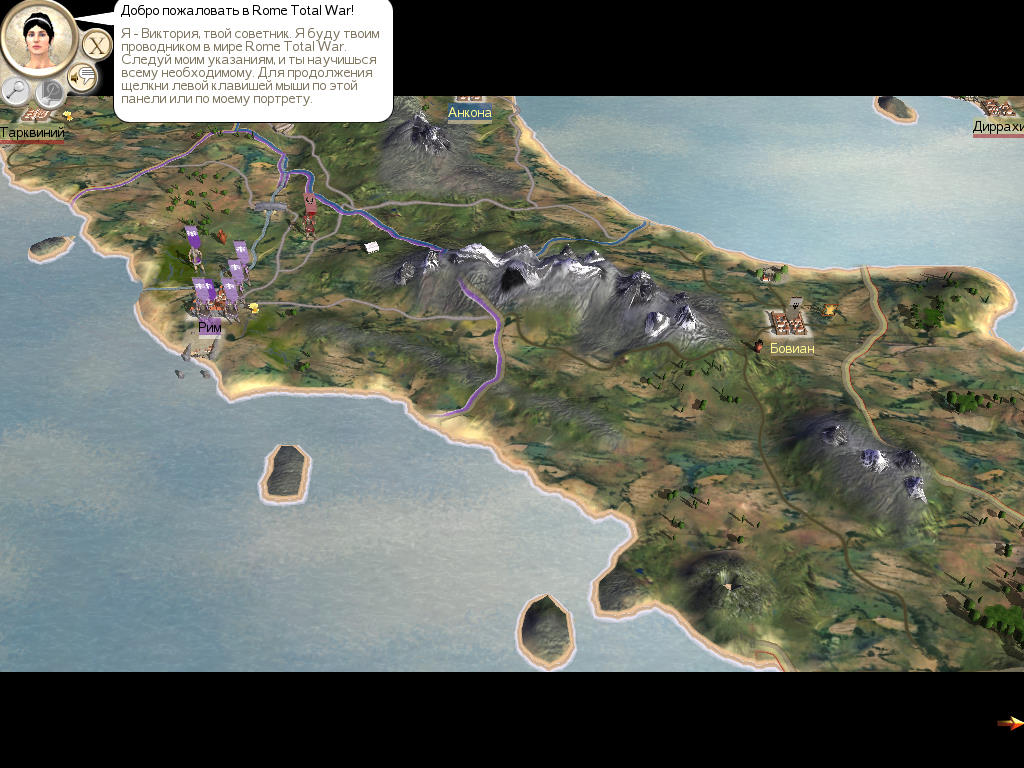1024x768 pixels.
Task: Click the small red agent near Бовиан
Action: [x=759, y=346]
